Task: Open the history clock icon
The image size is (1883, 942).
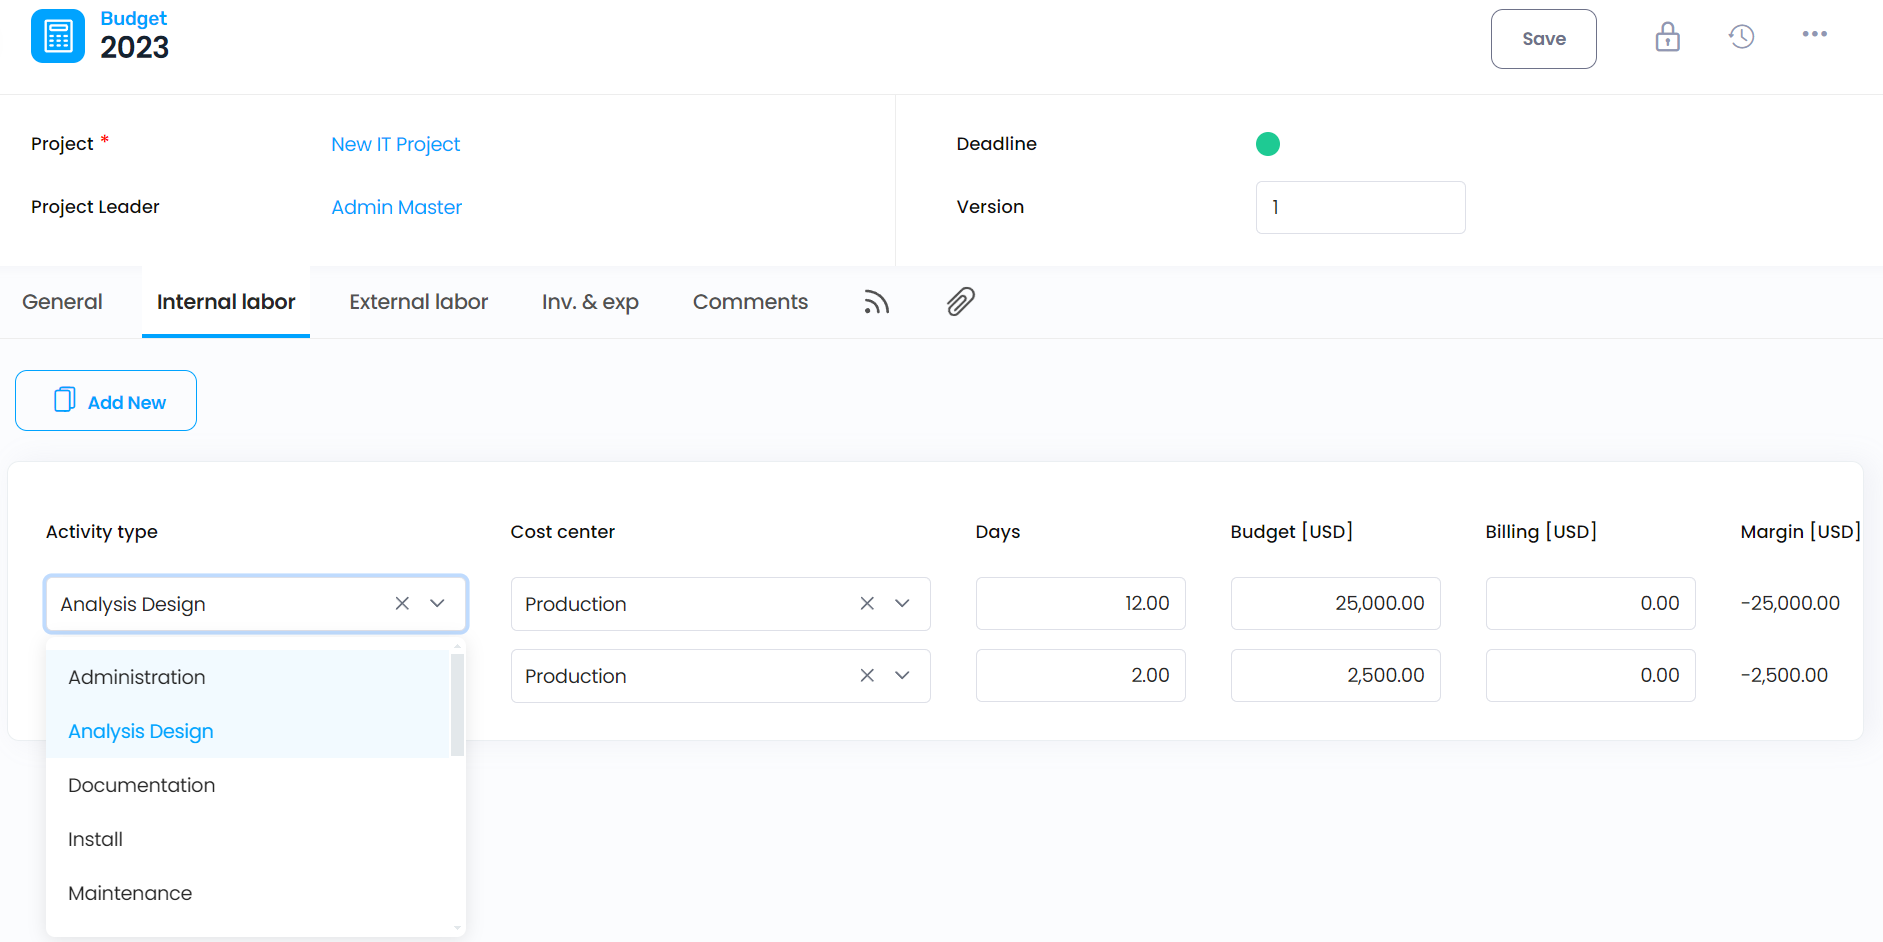Action: [x=1742, y=37]
